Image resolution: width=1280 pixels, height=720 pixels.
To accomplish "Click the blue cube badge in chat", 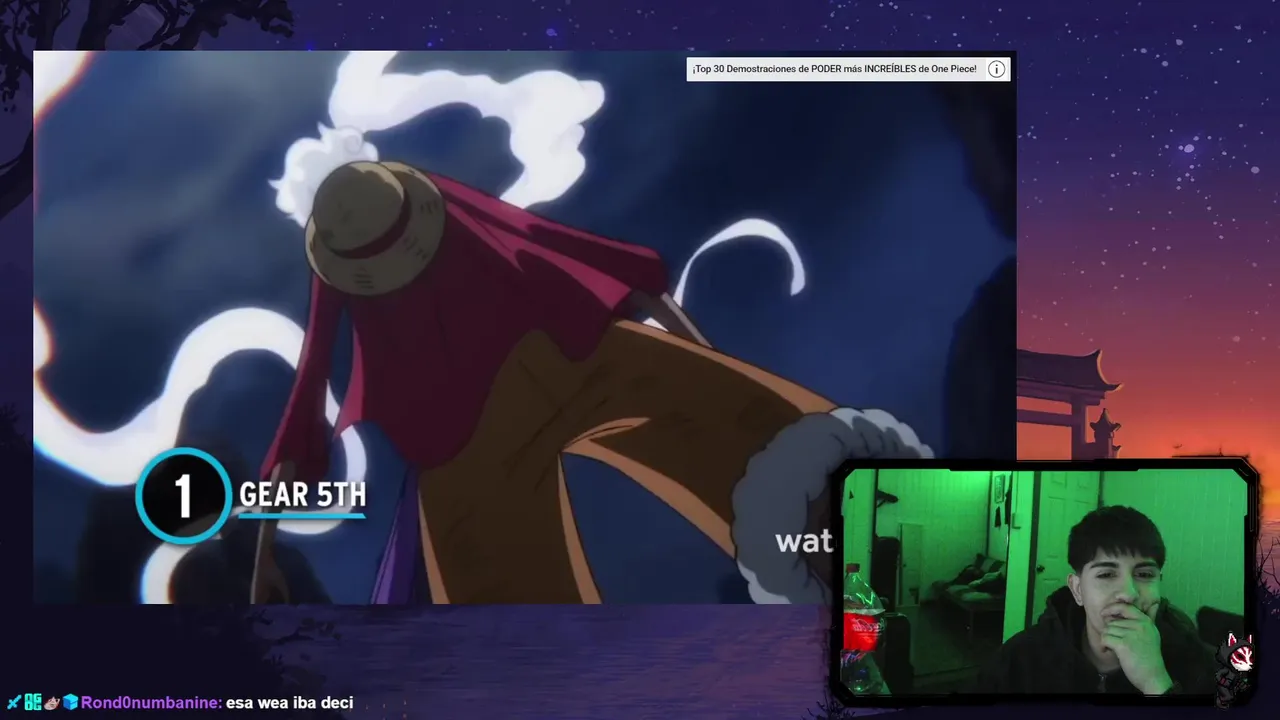I will point(70,702).
